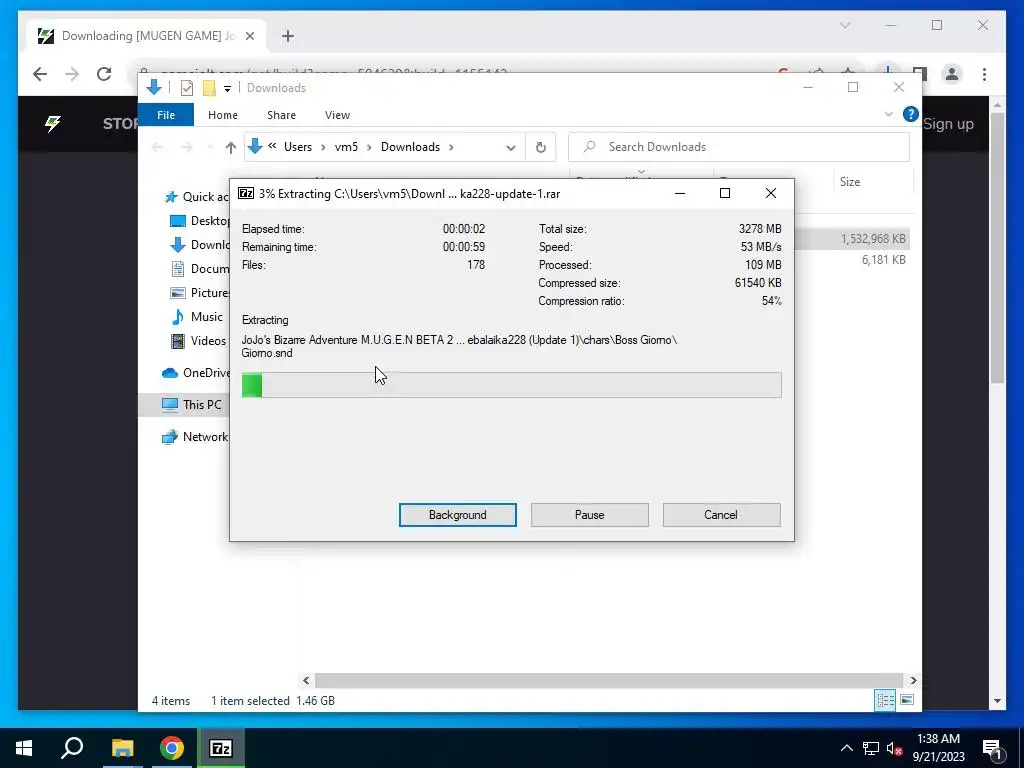Click scrollbar left arrow in Explorer
Screen dimensions: 1024x768
click(x=306, y=680)
